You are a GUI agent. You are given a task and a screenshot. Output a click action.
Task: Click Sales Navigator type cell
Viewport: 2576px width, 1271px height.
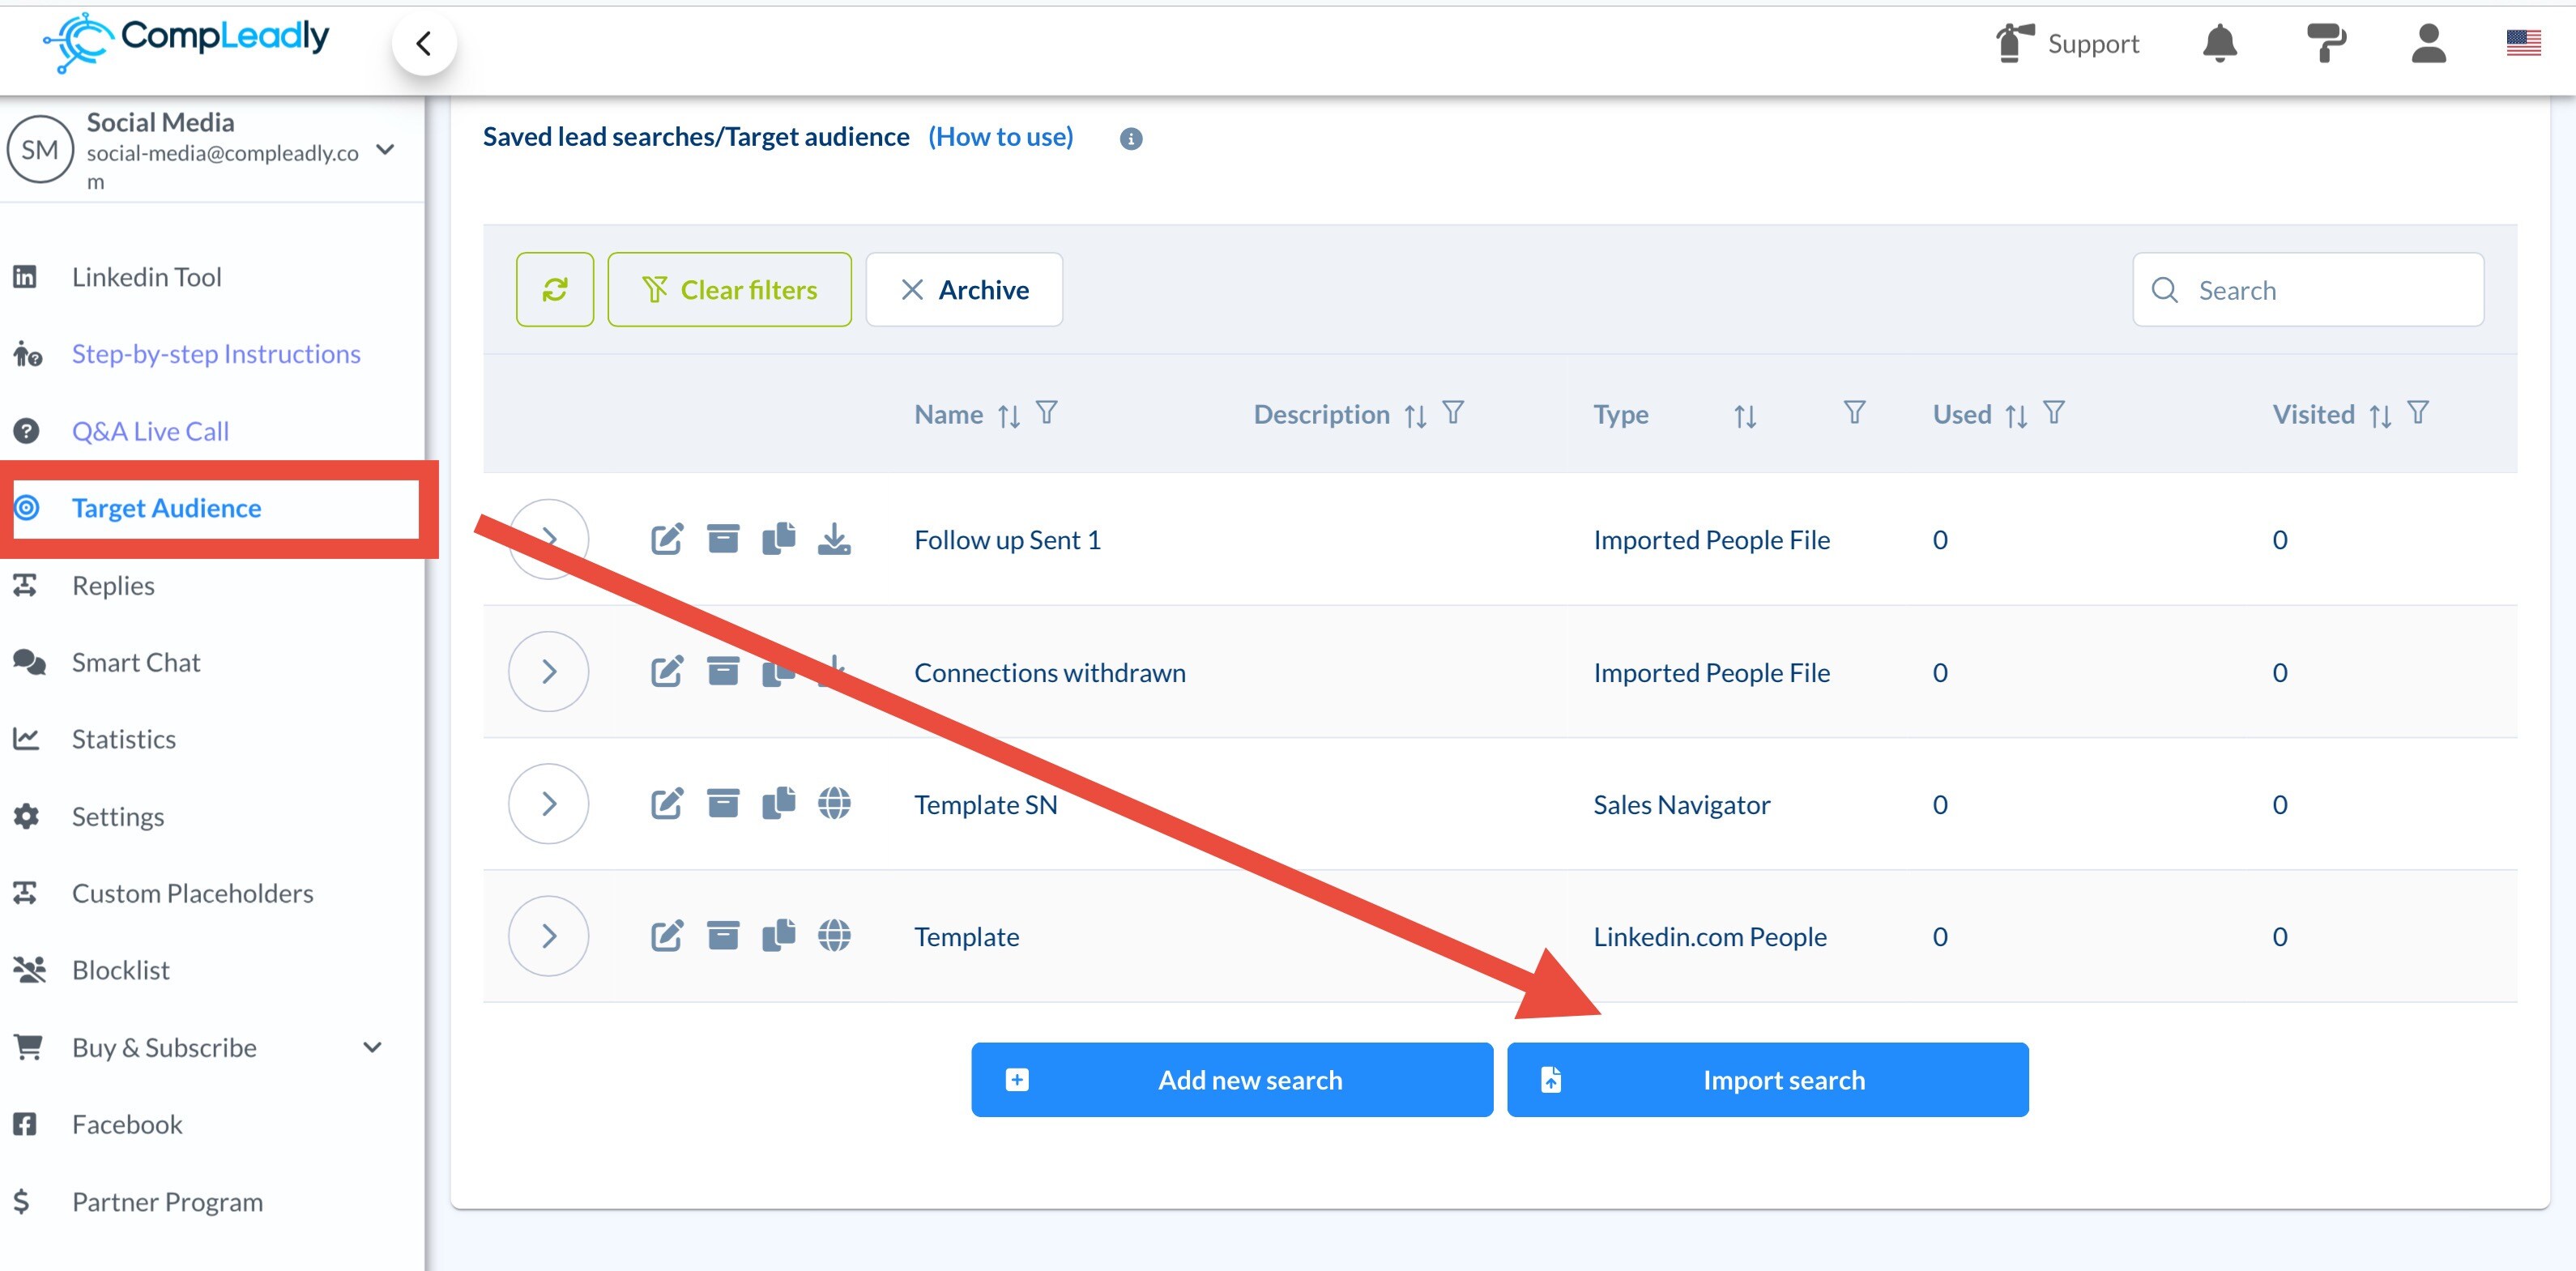click(x=1681, y=804)
